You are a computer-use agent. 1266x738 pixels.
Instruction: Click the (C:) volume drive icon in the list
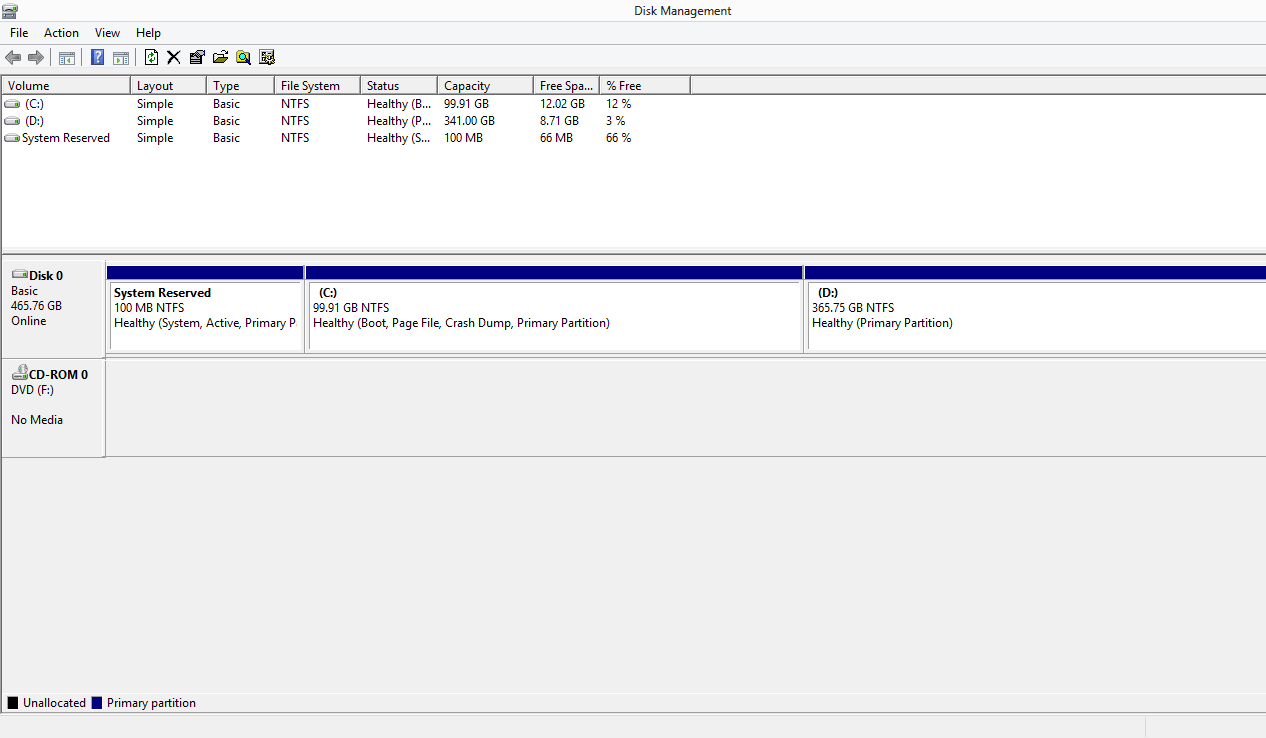click(12, 104)
